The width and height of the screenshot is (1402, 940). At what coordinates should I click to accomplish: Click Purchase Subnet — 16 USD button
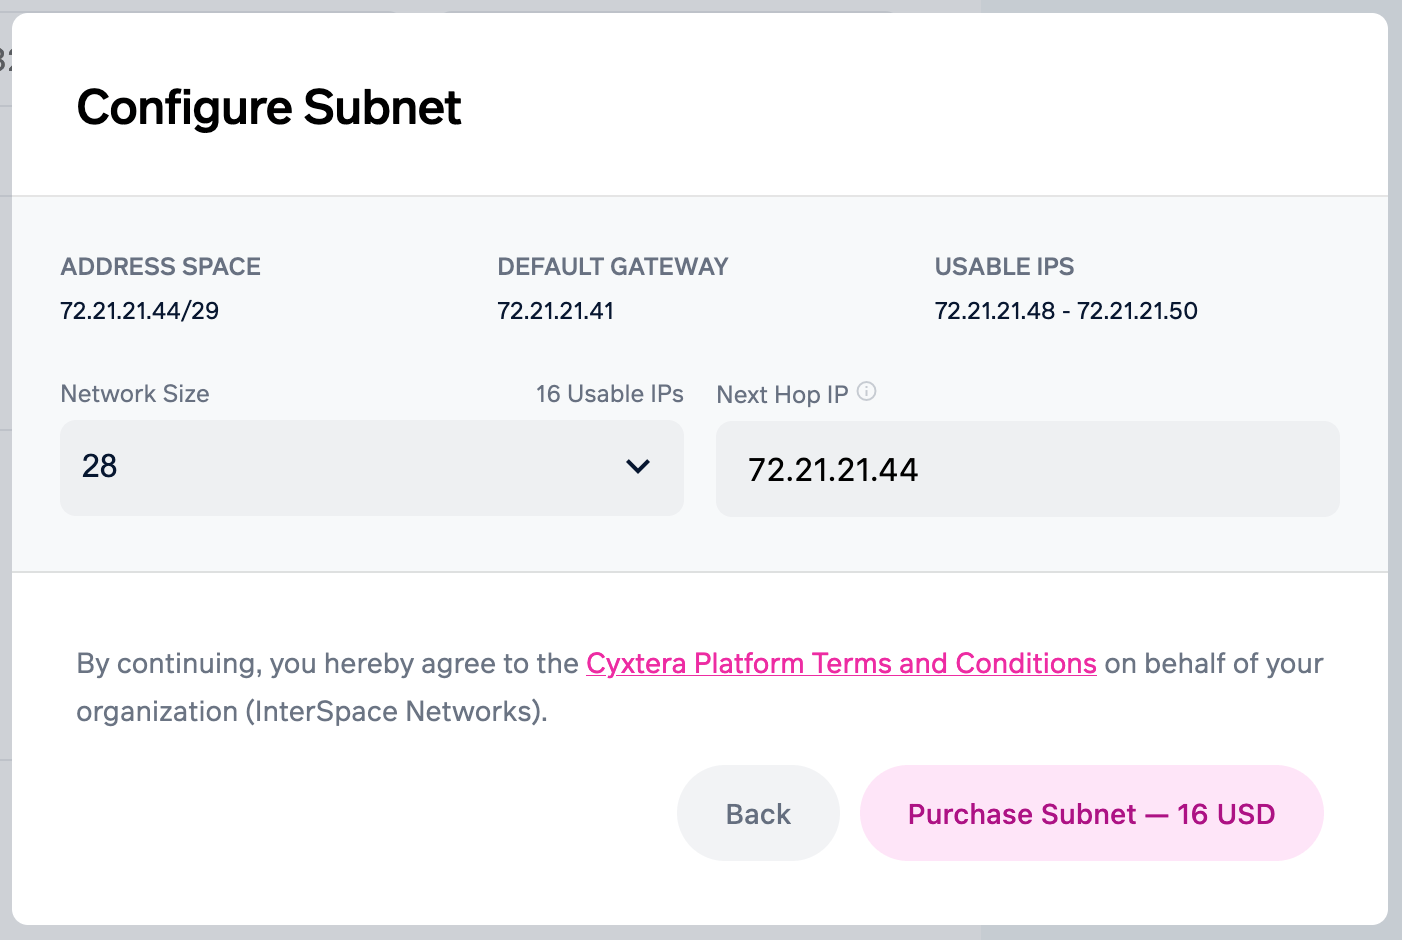tap(1091, 813)
